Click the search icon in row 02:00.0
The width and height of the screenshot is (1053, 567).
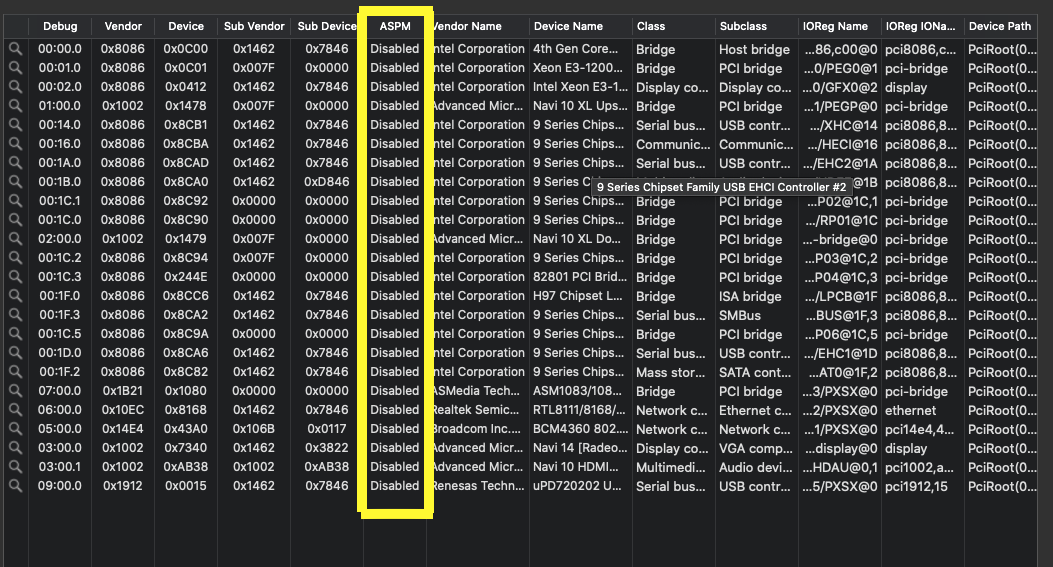coord(15,239)
